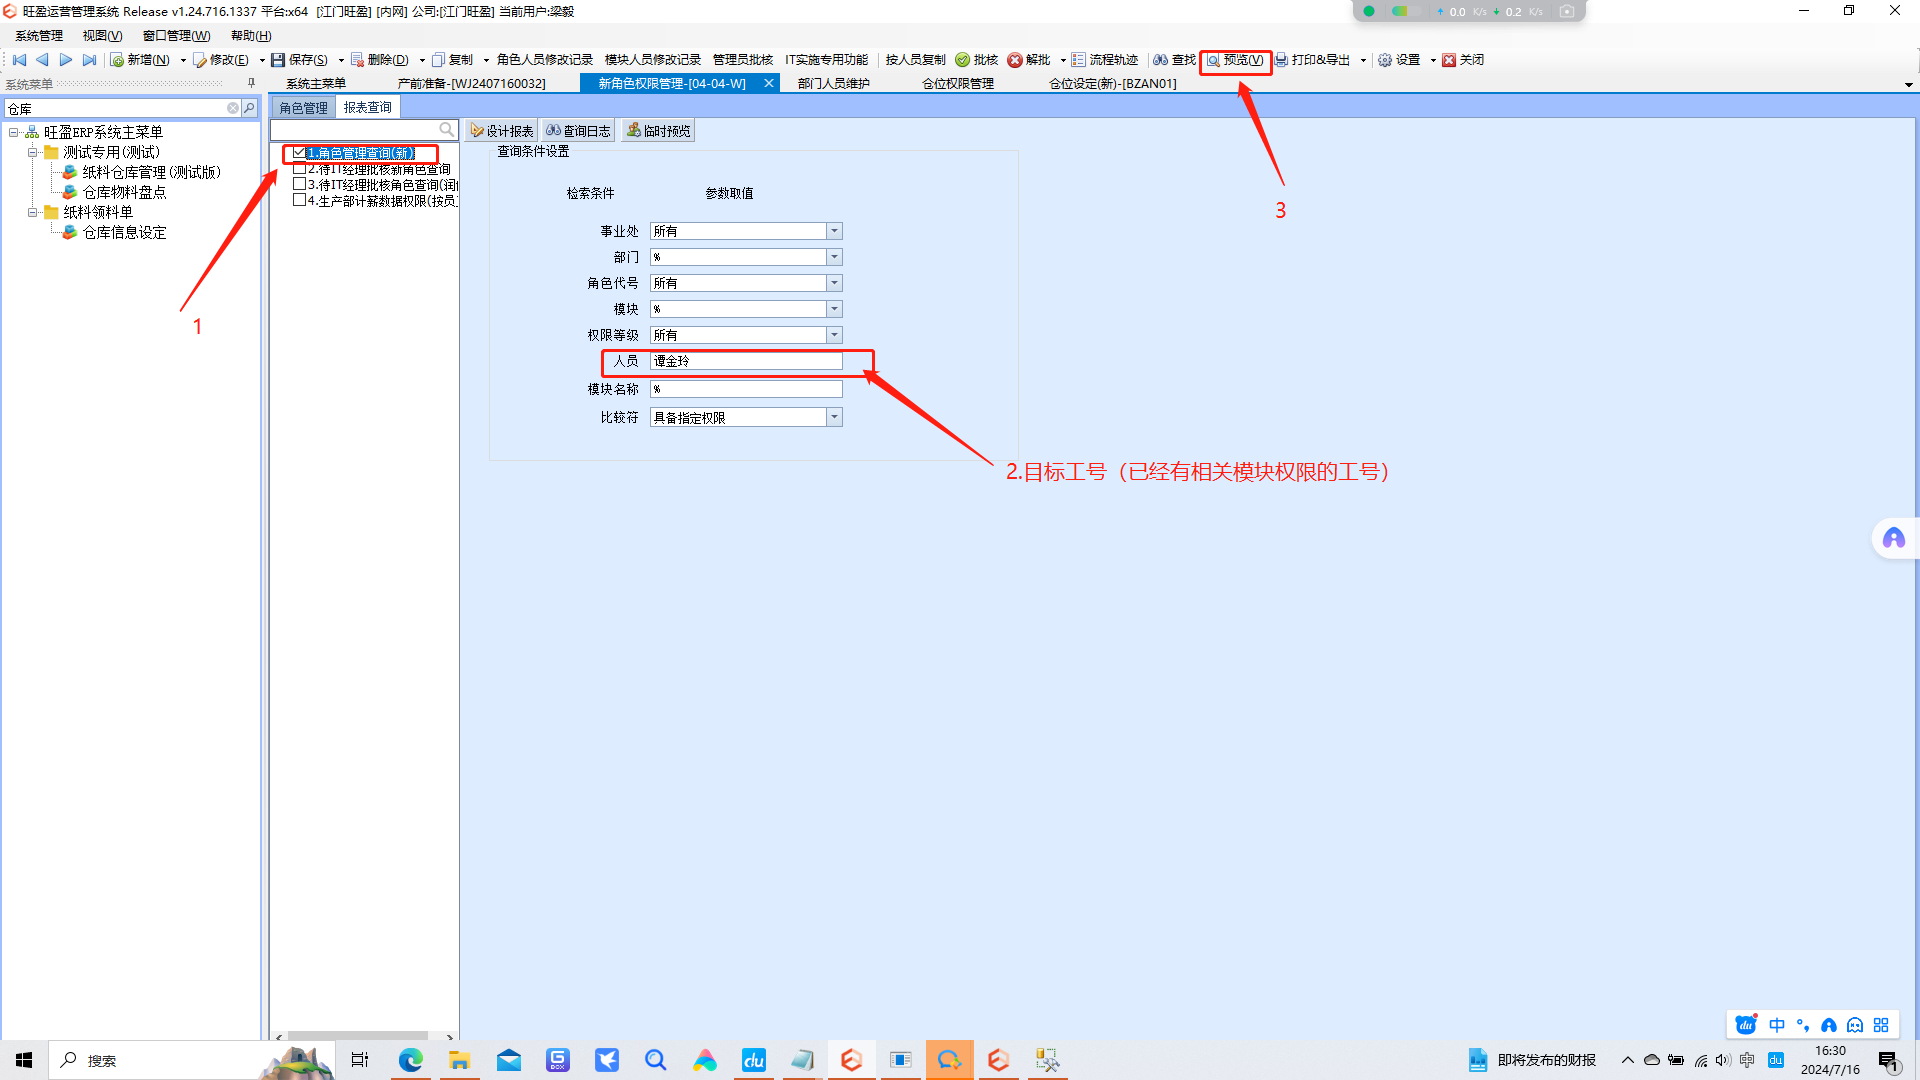The height and width of the screenshot is (1080, 1920).
Task: Click the 查找 find toolbar button
Action: (x=1174, y=60)
